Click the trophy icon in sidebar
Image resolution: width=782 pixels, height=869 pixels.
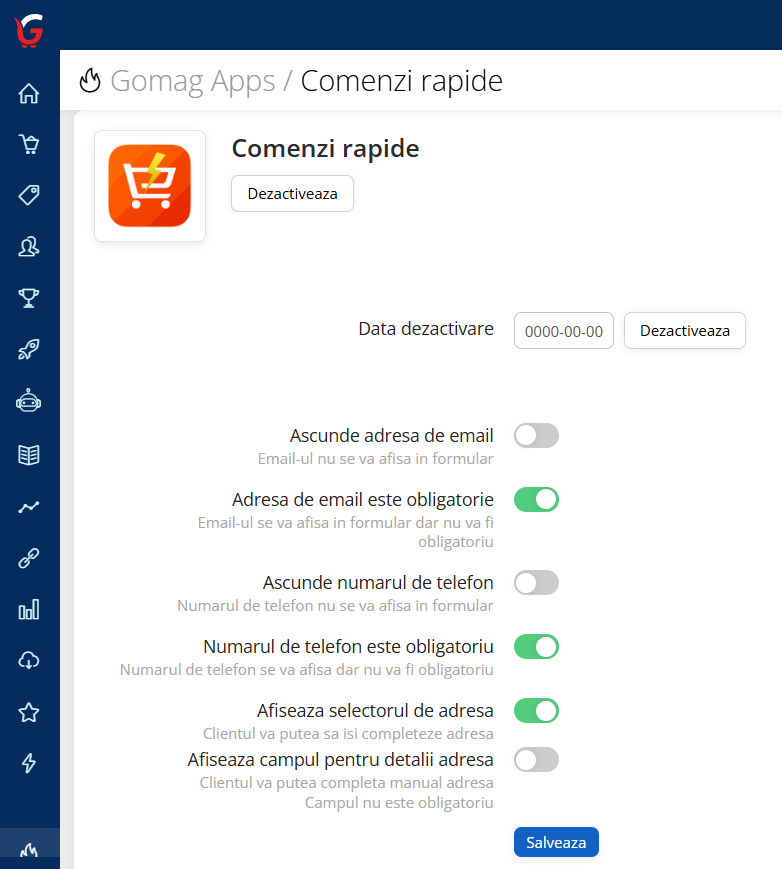pos(29,298)
